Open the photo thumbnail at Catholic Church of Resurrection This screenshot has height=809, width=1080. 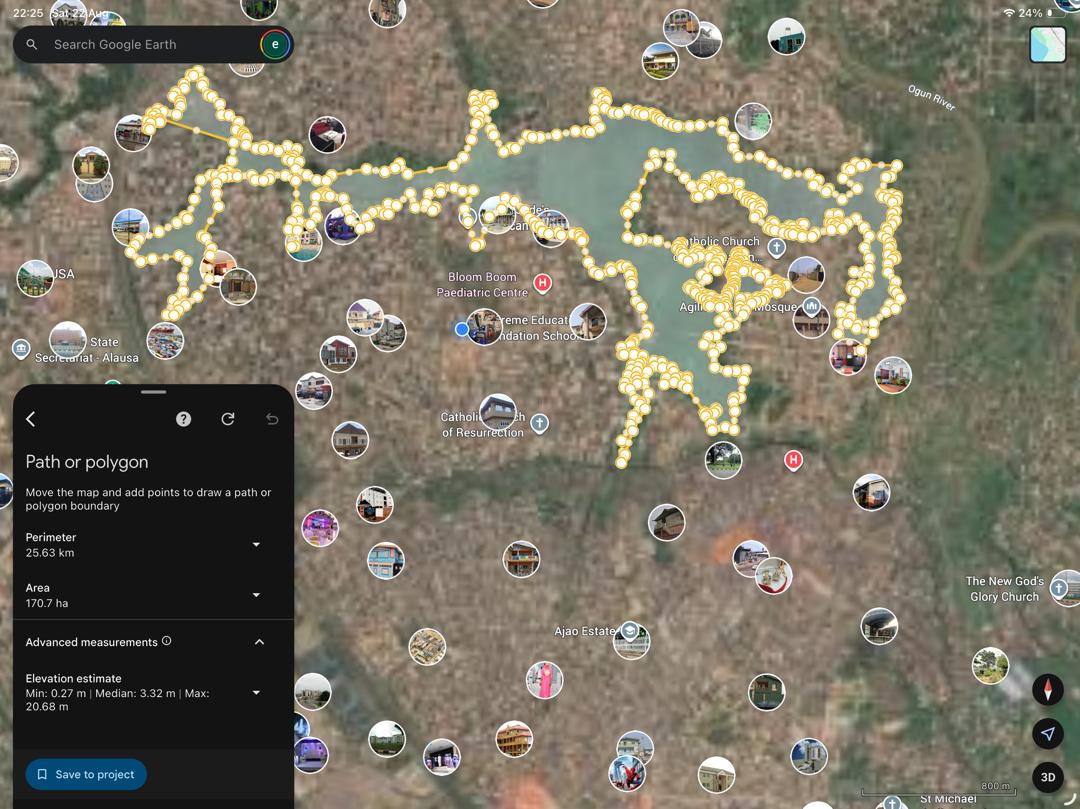pos(498,412)
